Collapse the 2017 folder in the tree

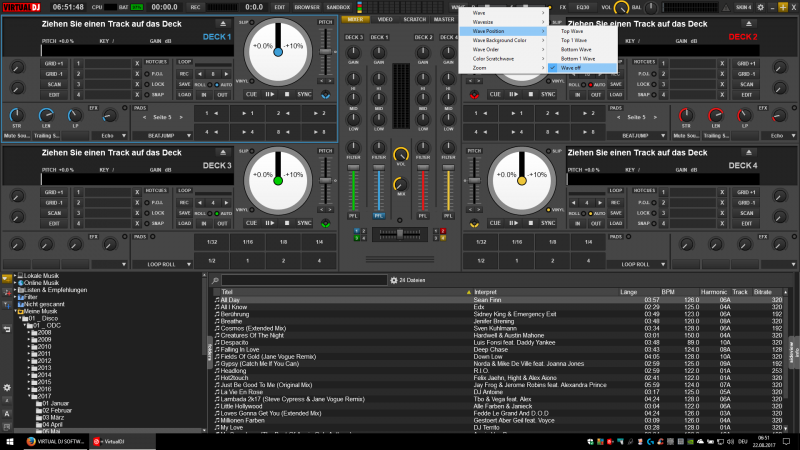[x=29, y=396]
